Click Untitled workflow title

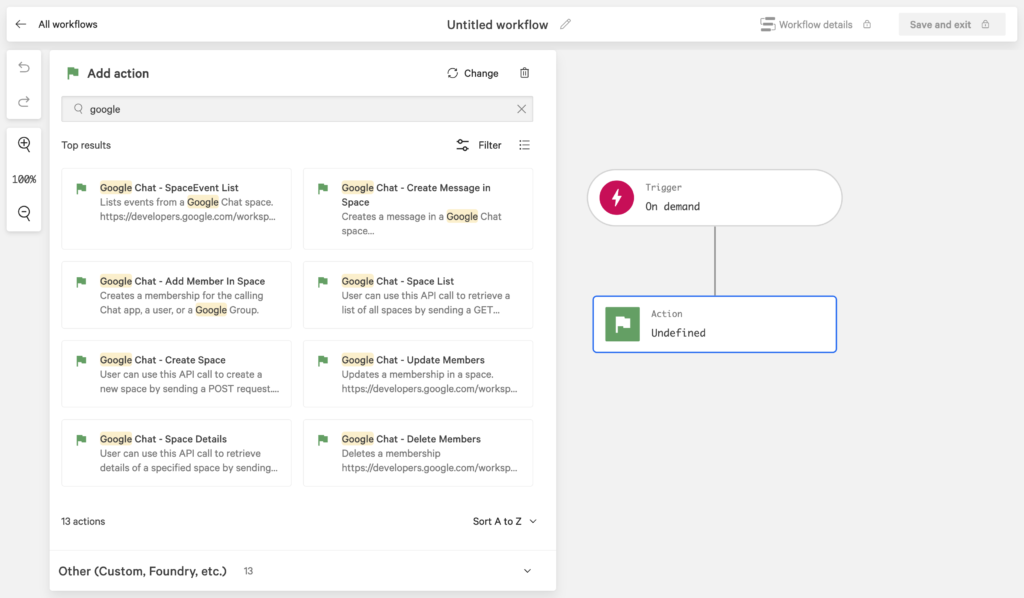coord(498,25)
